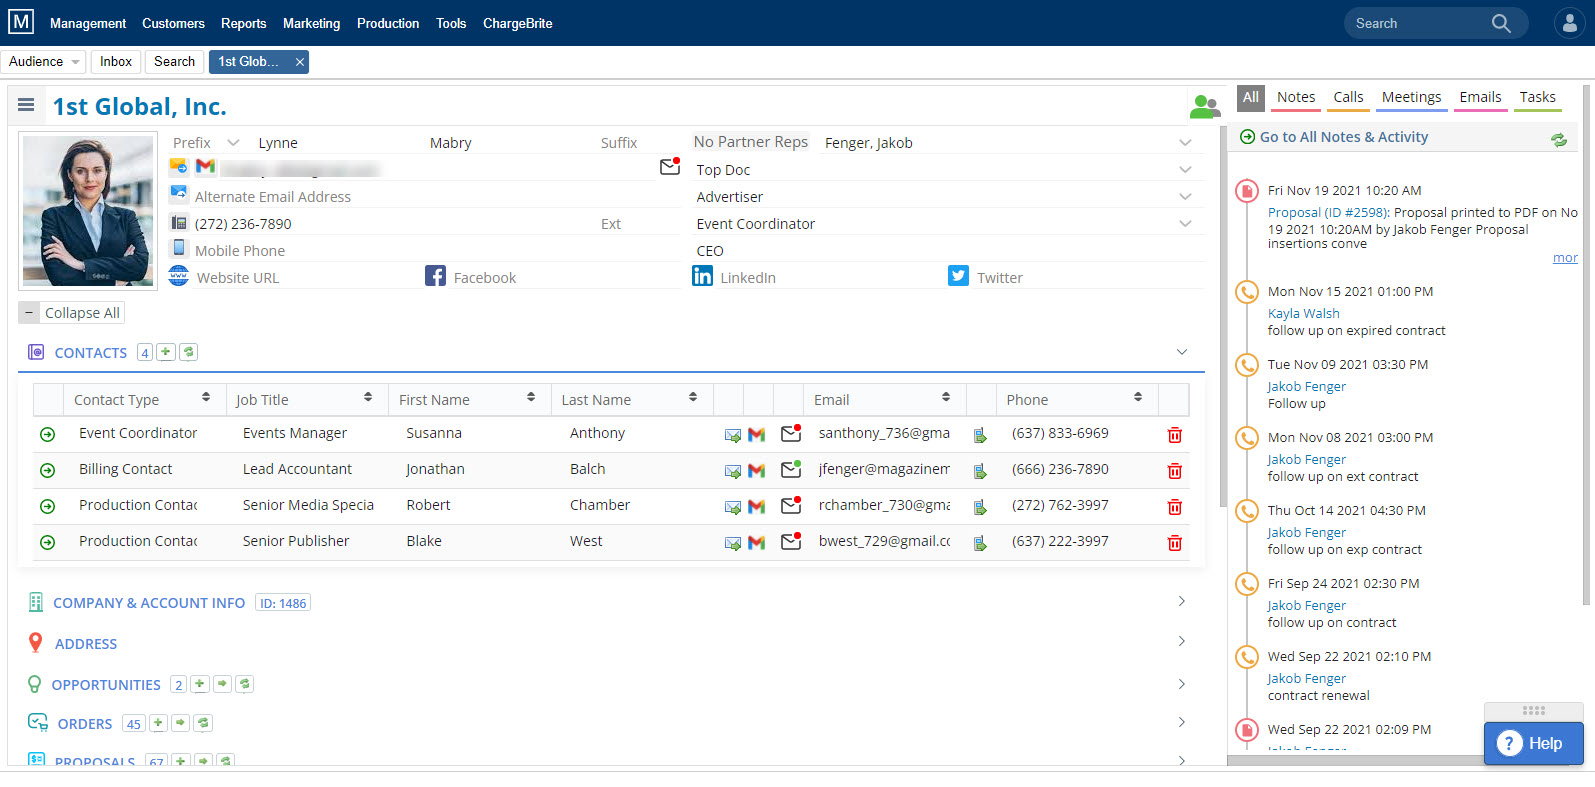Click the Help button
The width and height of the screenshot is (1595, 787).
point(1533,743)
